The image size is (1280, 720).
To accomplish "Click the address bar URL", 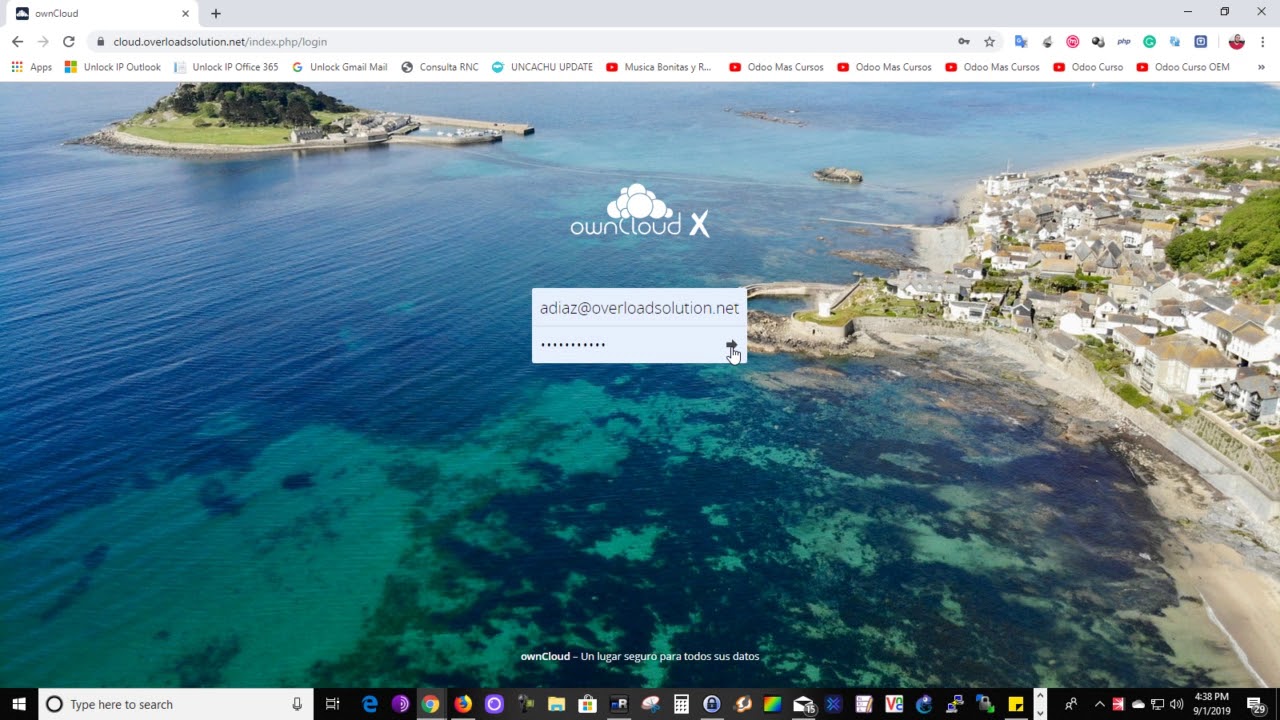I will pos(220,42).
